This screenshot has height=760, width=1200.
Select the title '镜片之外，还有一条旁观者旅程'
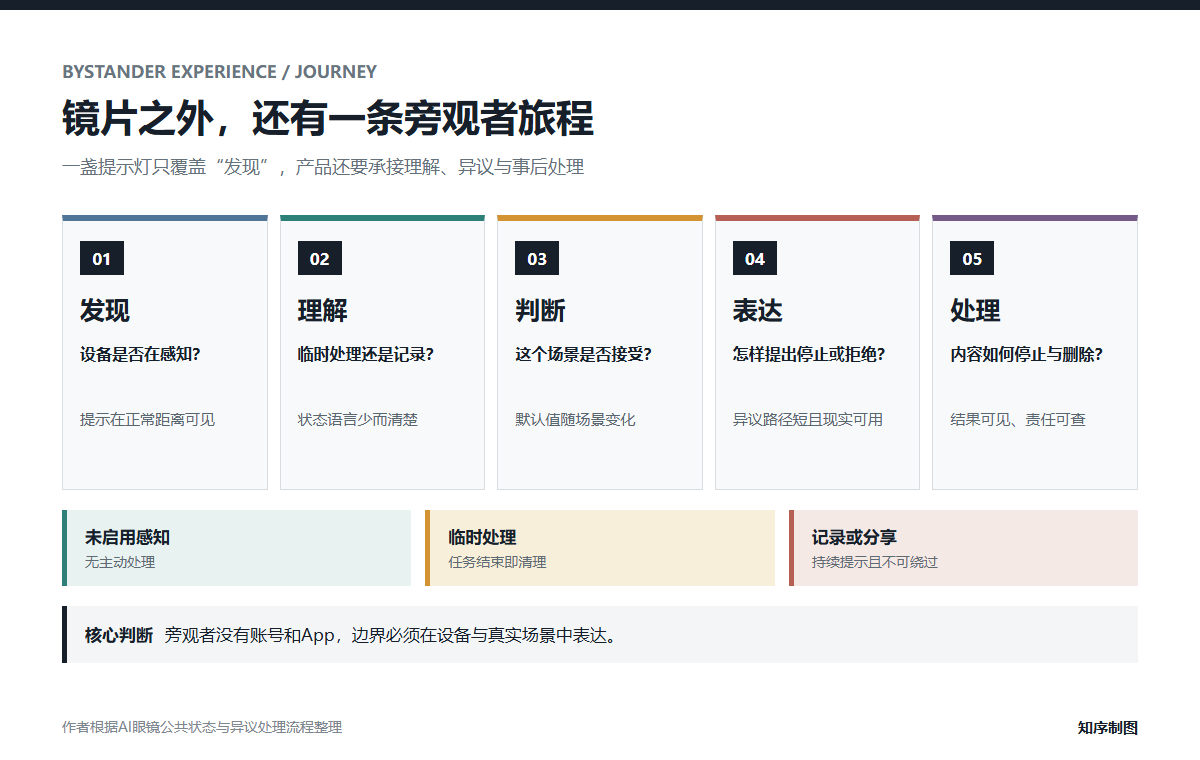pos(328,118)
